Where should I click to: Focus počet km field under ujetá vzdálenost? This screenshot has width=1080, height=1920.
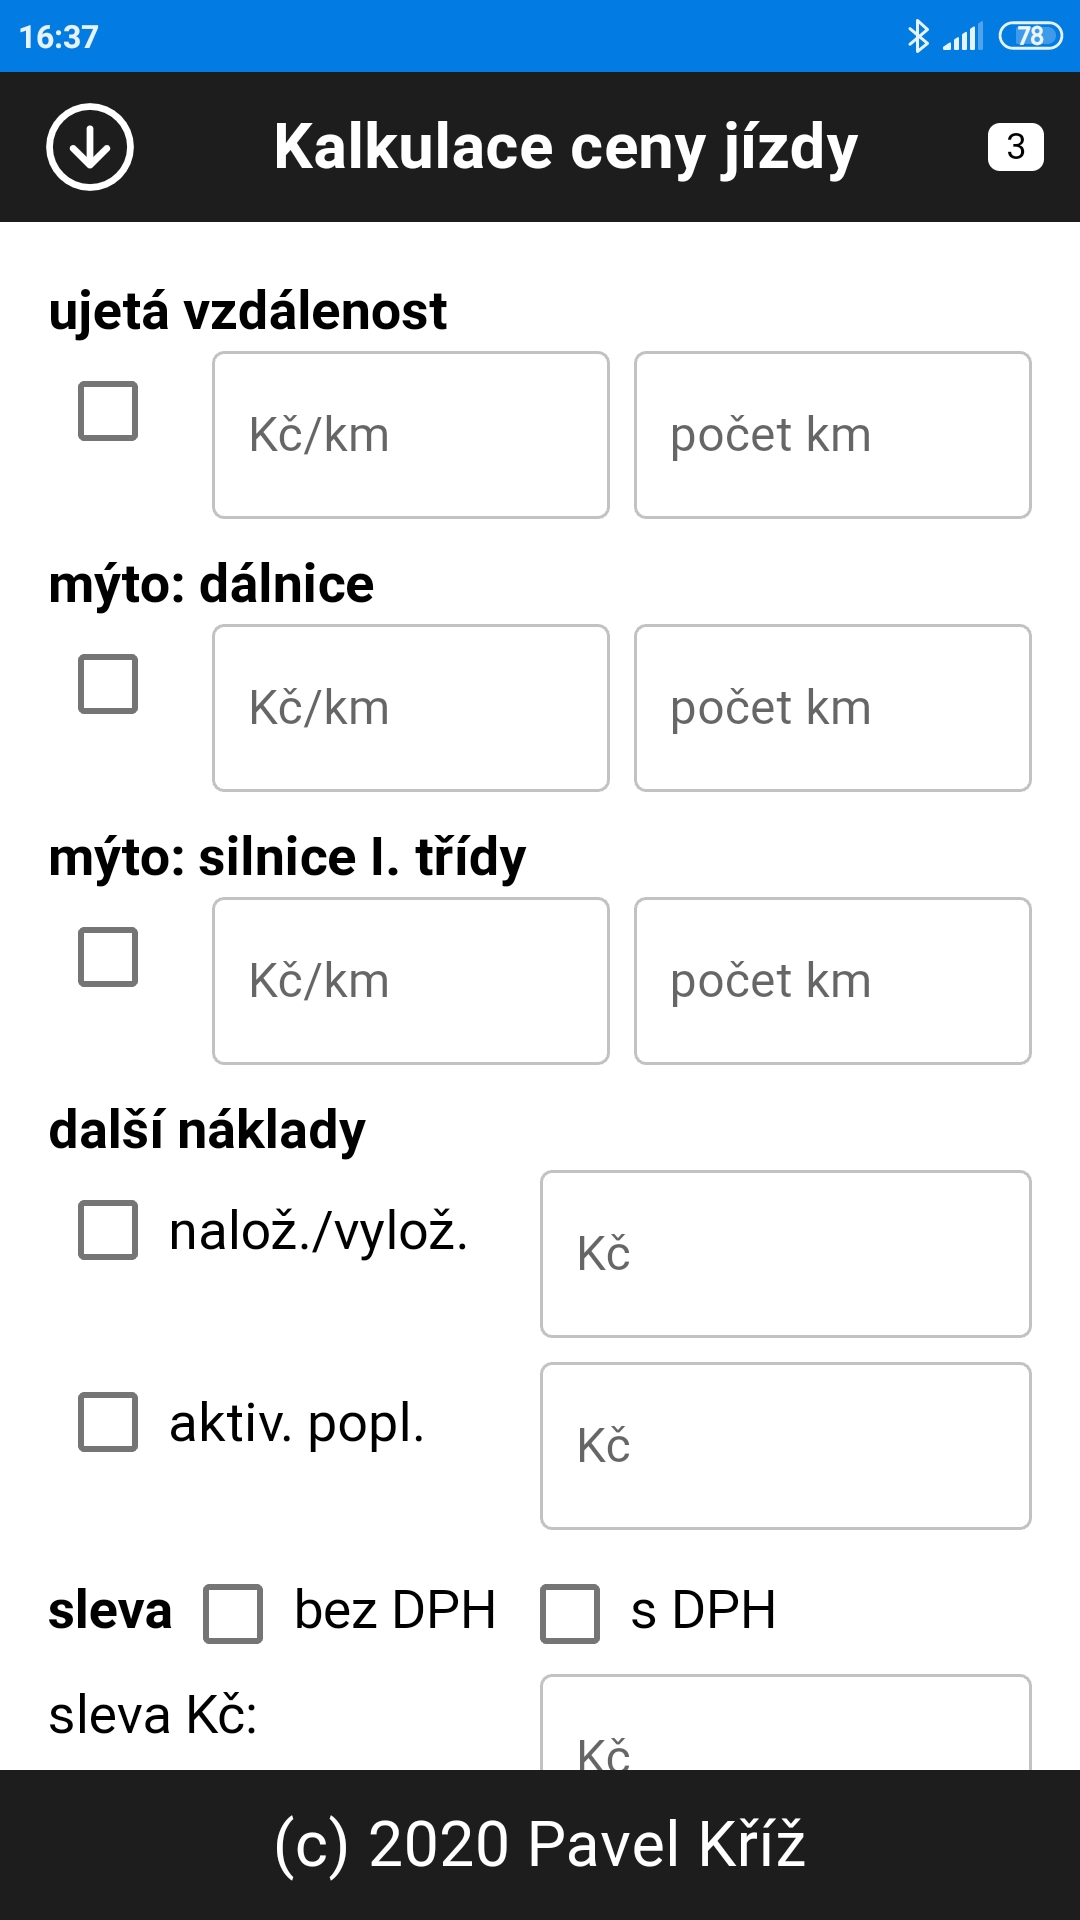pos(833,435)
